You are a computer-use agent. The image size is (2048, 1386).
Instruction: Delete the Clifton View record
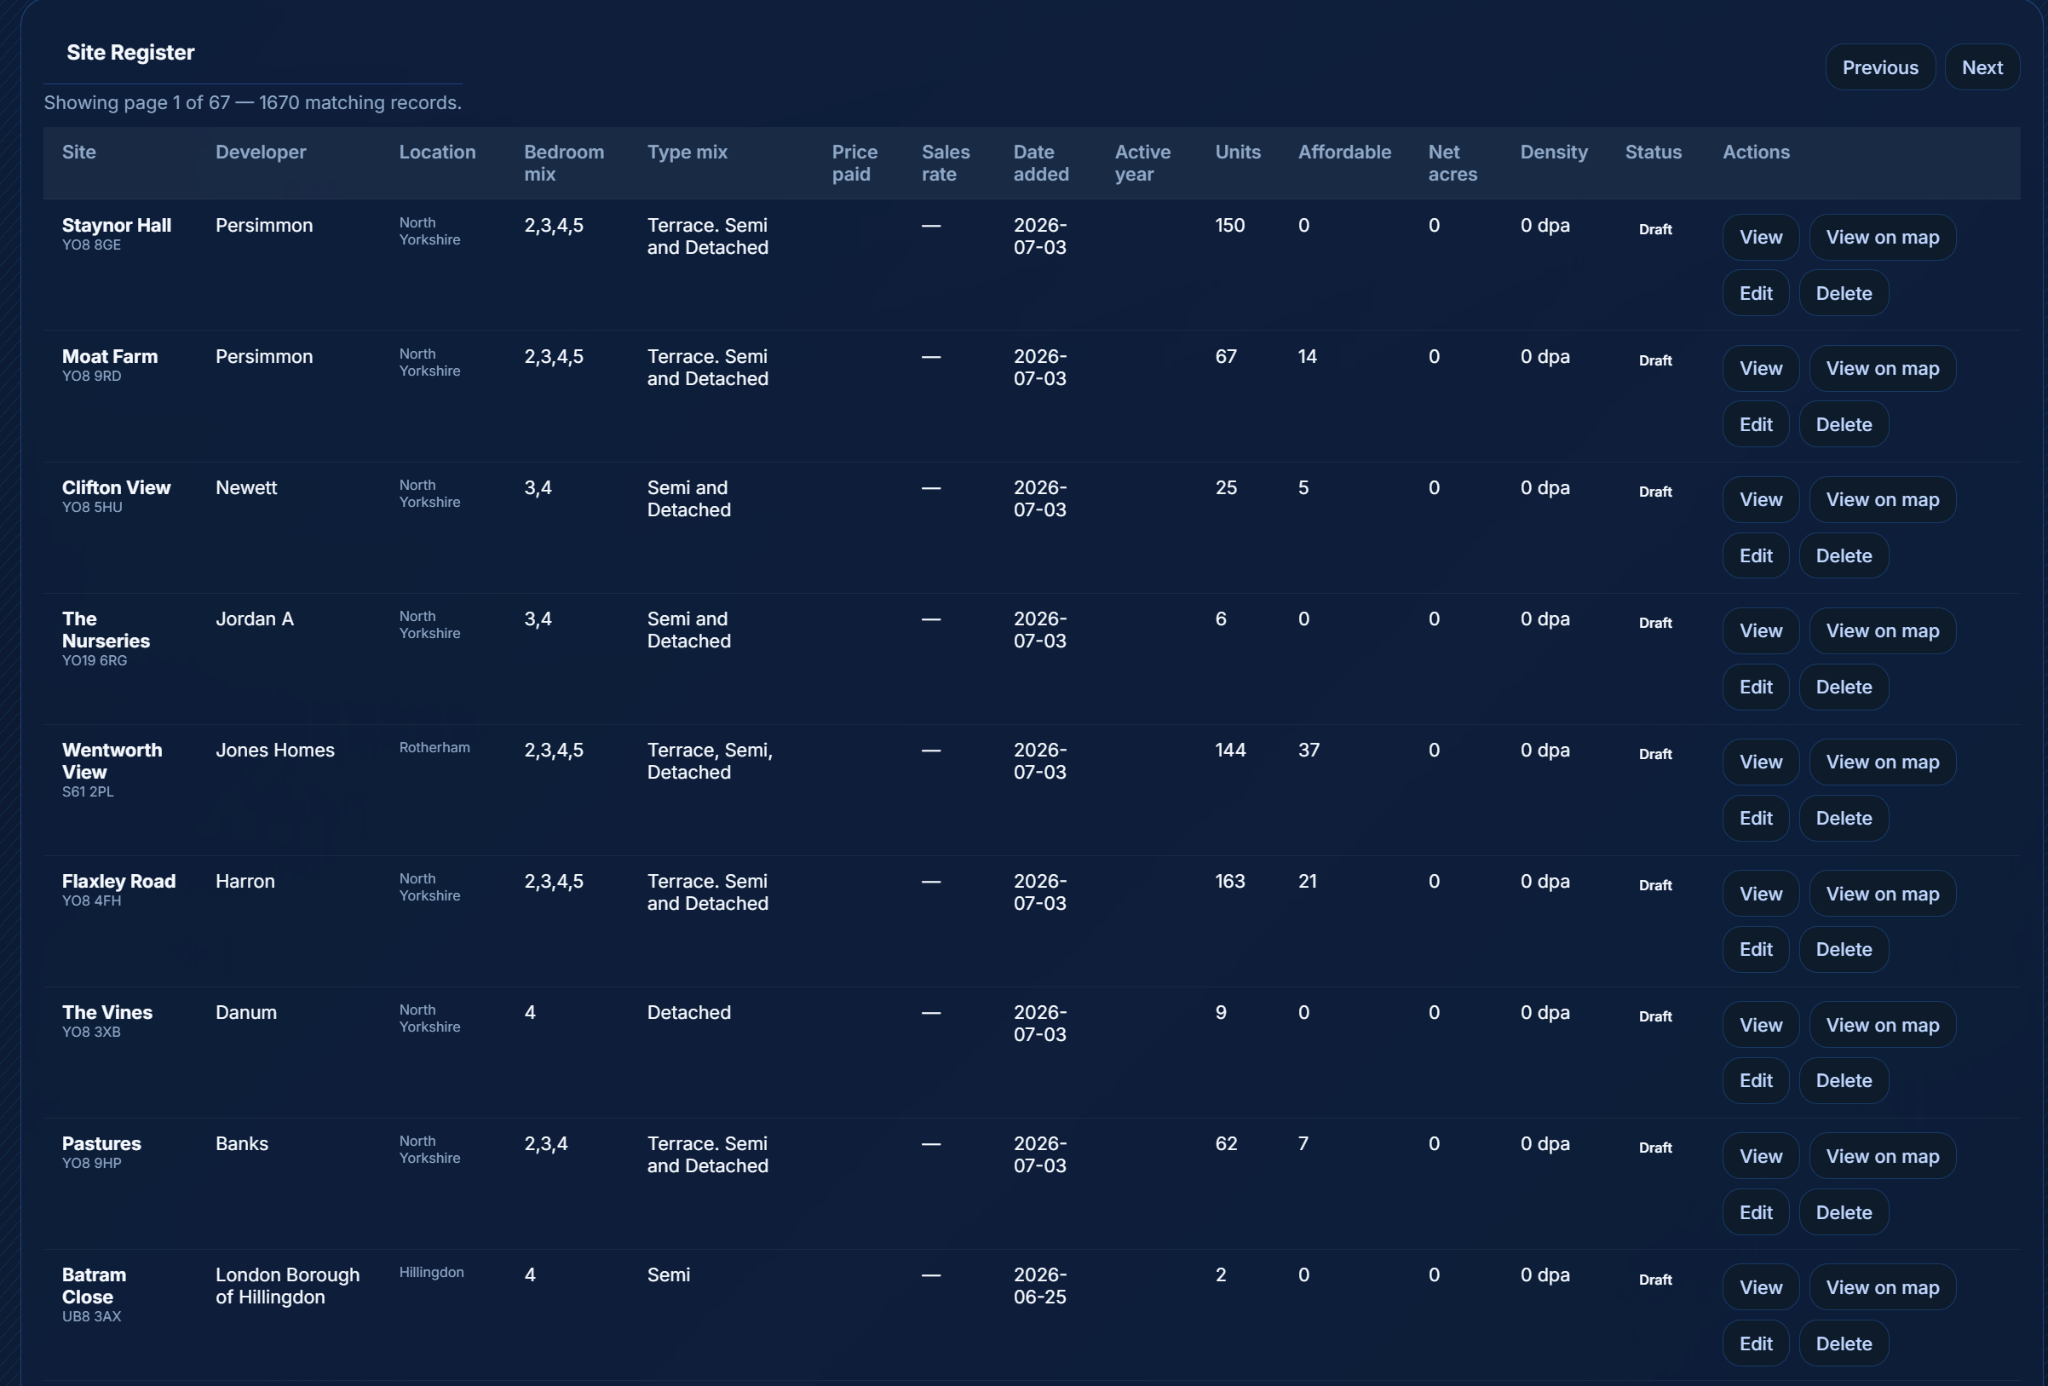click(x=1843, y=555)
